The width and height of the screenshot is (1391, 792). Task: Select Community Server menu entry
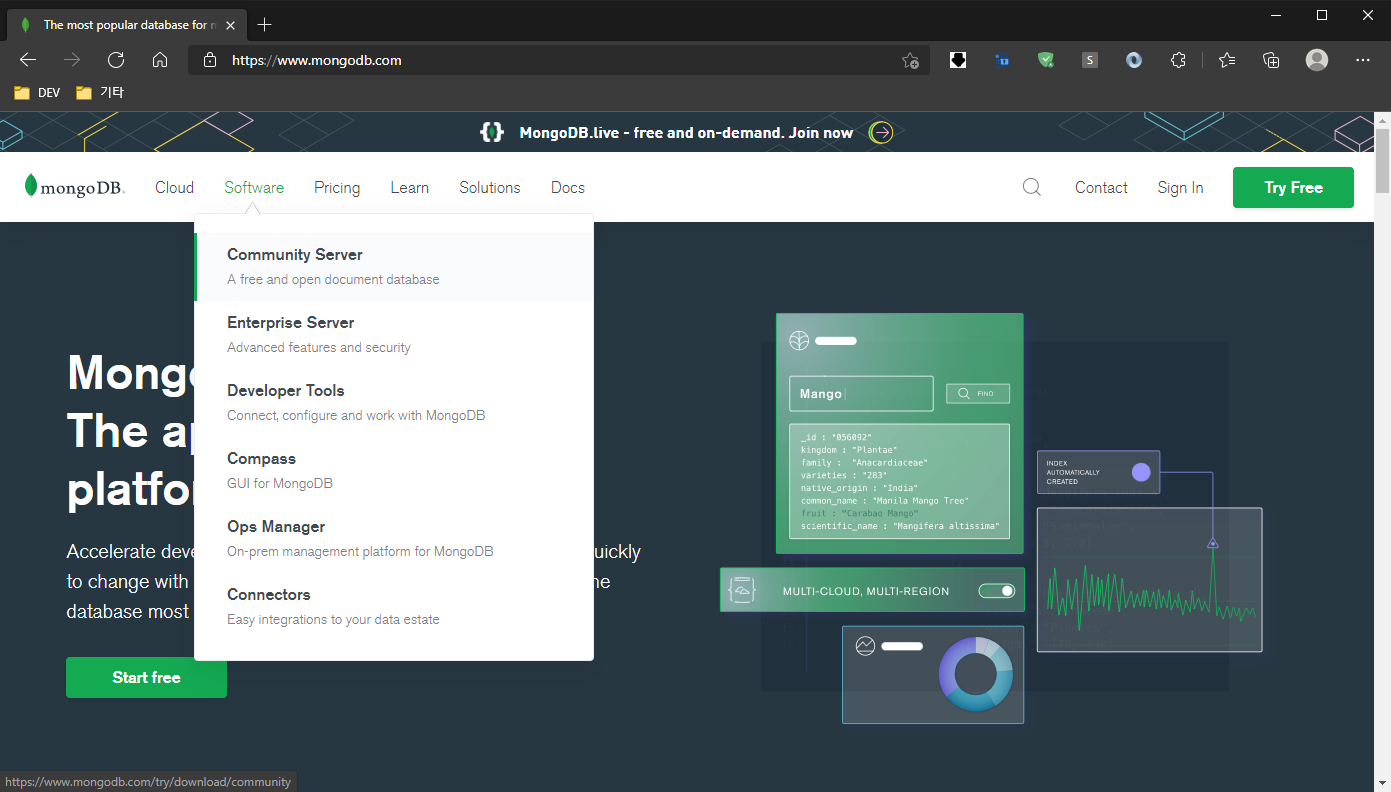(x=394, y=266)
